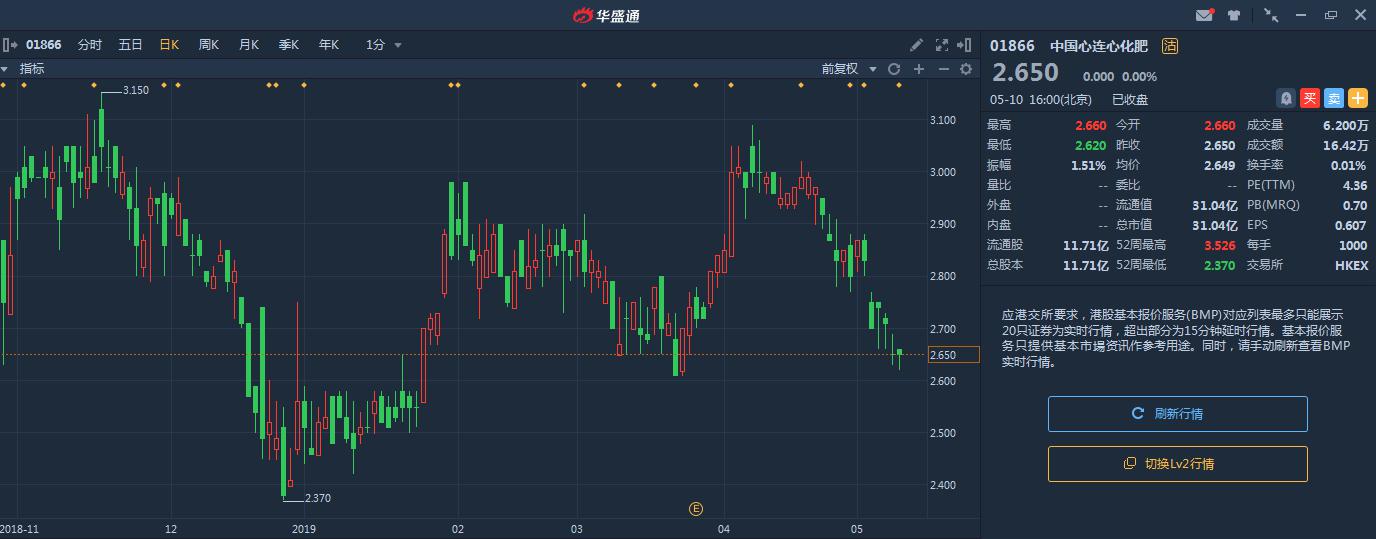Switch to the 周K tab
The image size is (1376, 539).
208,45
